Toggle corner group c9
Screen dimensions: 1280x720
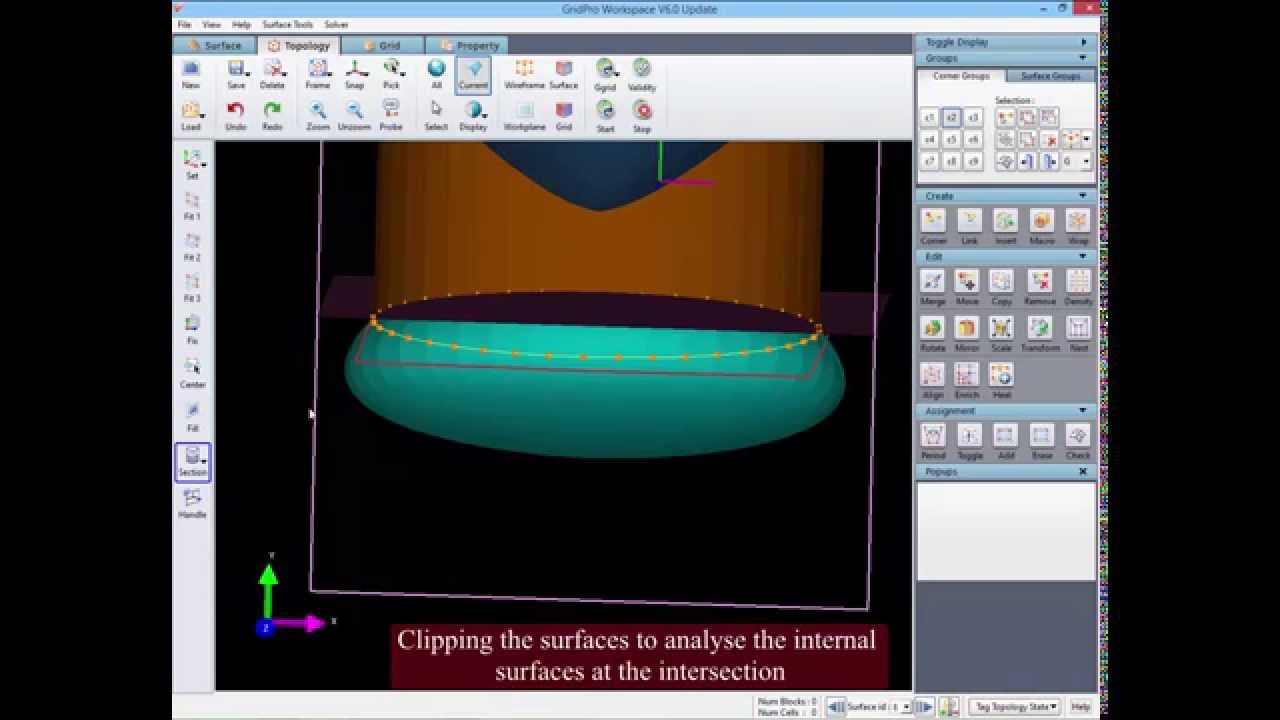(x=973, y=161)
